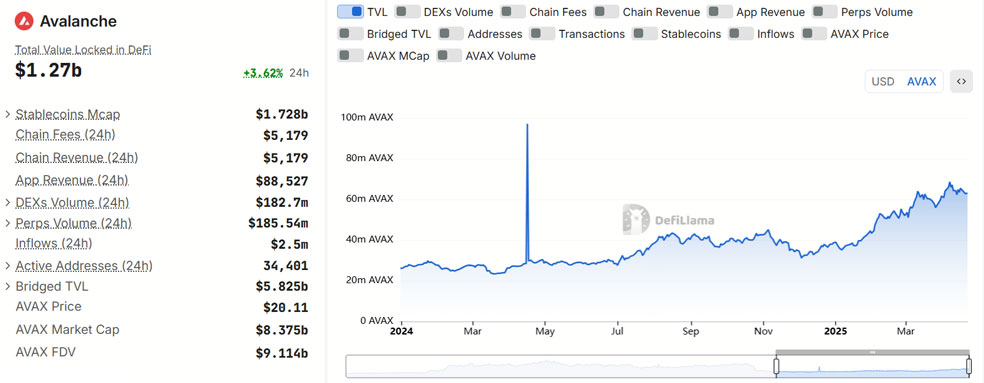Click the AVAX Market Cap label

pyautogui.click(x=67, y=330)
